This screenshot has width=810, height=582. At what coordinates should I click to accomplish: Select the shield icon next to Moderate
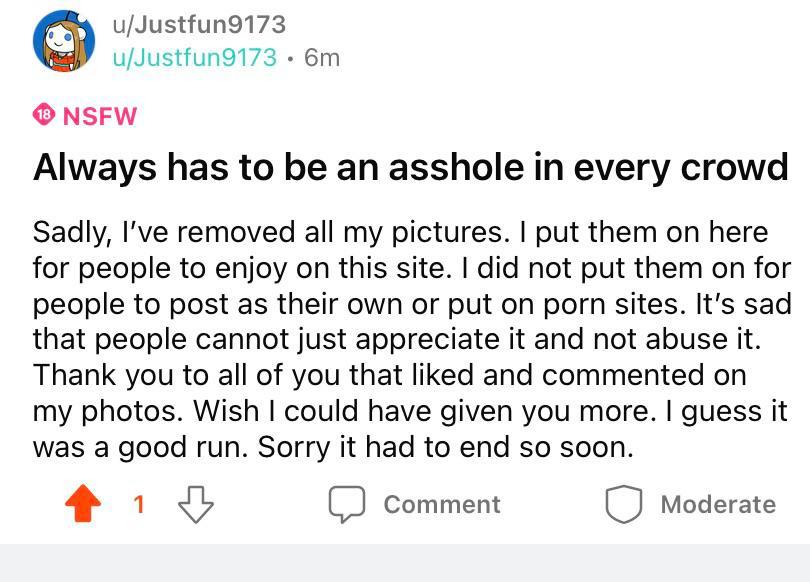coord(625,504)
